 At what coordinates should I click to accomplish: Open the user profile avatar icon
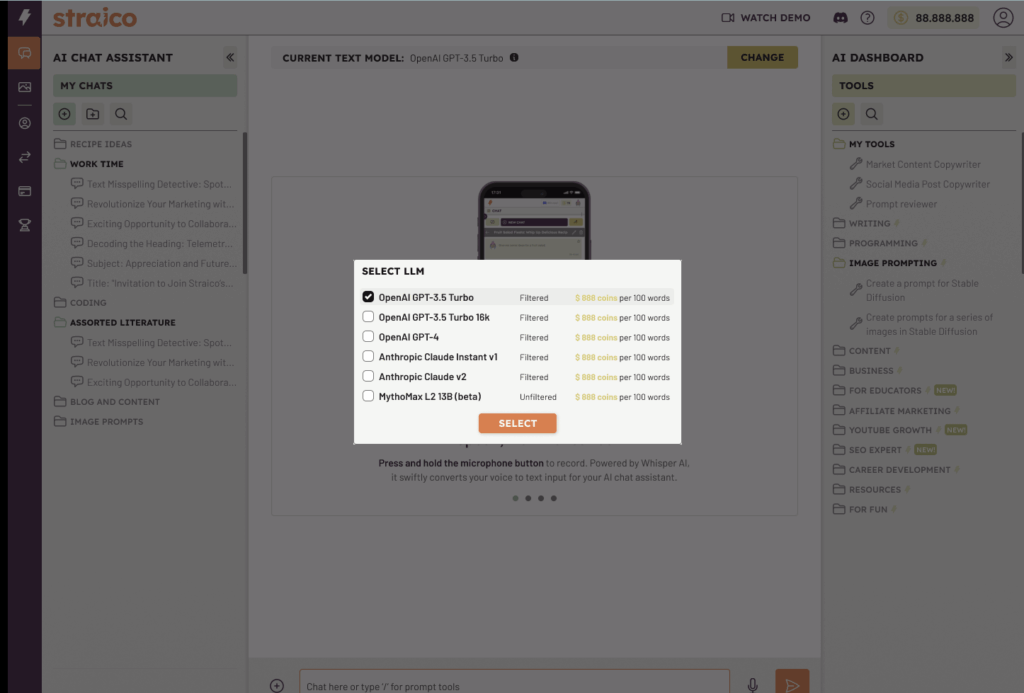click(x=1003, y=18)
